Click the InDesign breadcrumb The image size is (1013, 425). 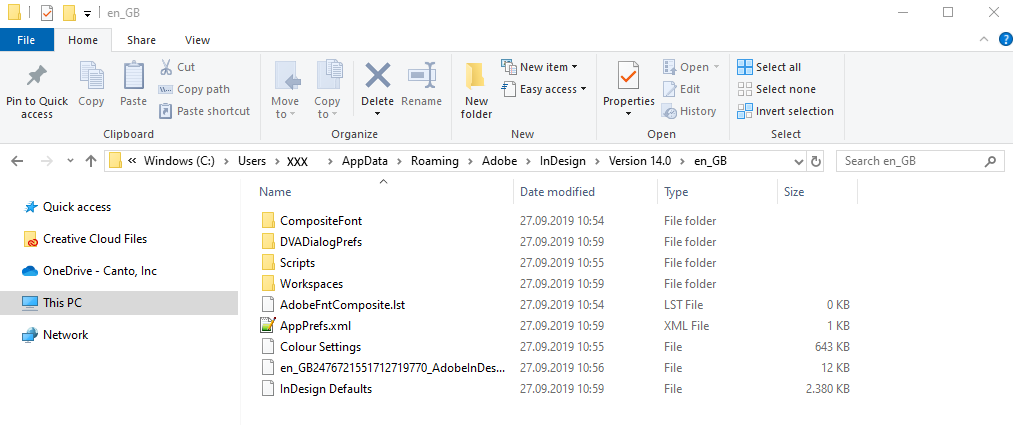(x=563, y=161)
